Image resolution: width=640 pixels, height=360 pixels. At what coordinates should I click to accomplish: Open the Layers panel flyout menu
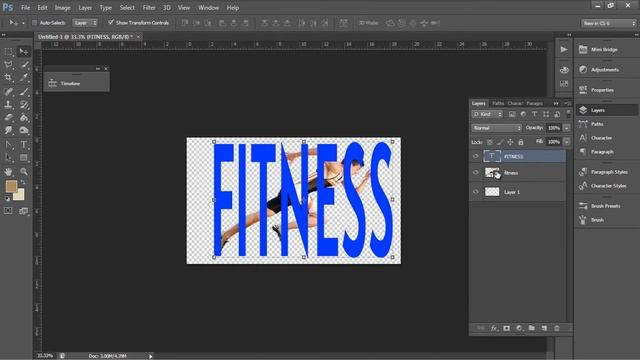coord(567,103)
